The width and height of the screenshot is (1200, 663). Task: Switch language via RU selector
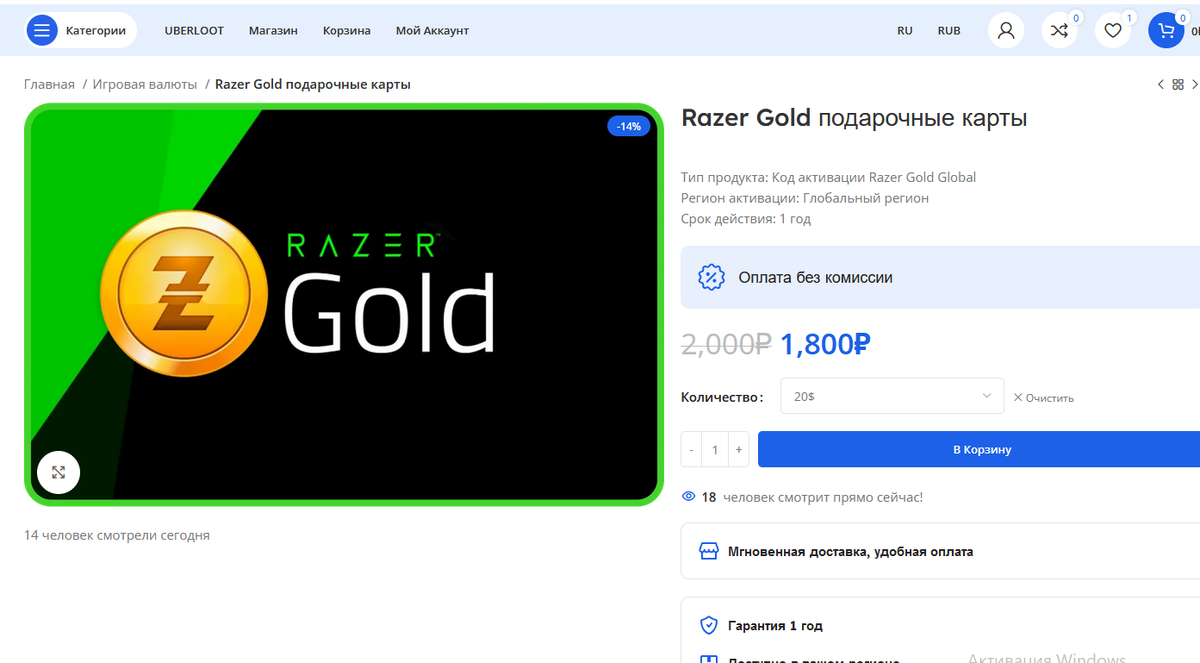pyautogui.click(x=905, y=30)
